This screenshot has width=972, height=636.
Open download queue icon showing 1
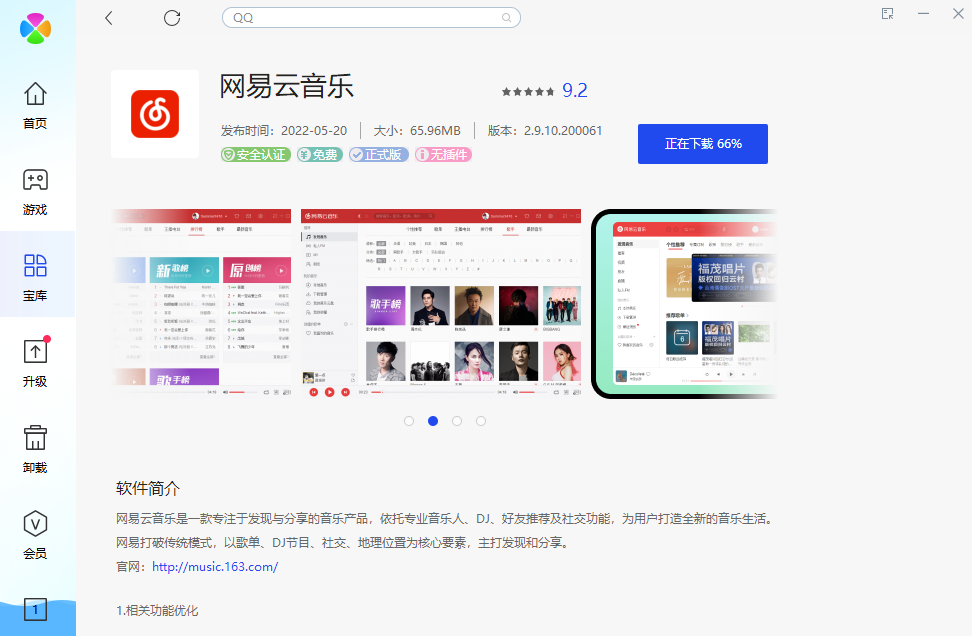pyautogui.click(x=35, y=609)
